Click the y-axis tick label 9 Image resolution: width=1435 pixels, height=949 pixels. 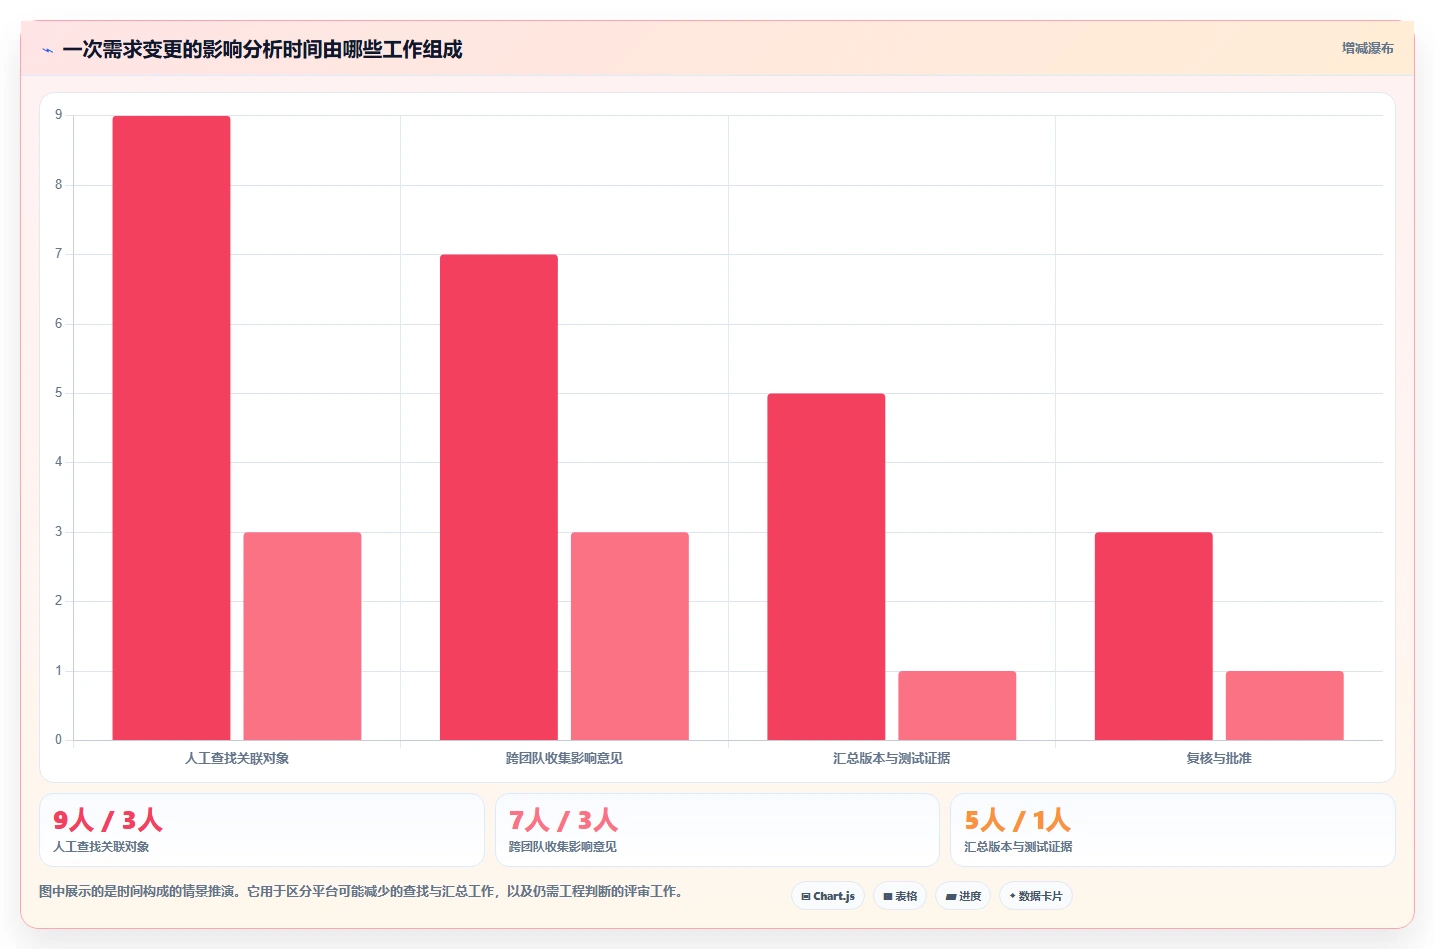tap(59, 115)
